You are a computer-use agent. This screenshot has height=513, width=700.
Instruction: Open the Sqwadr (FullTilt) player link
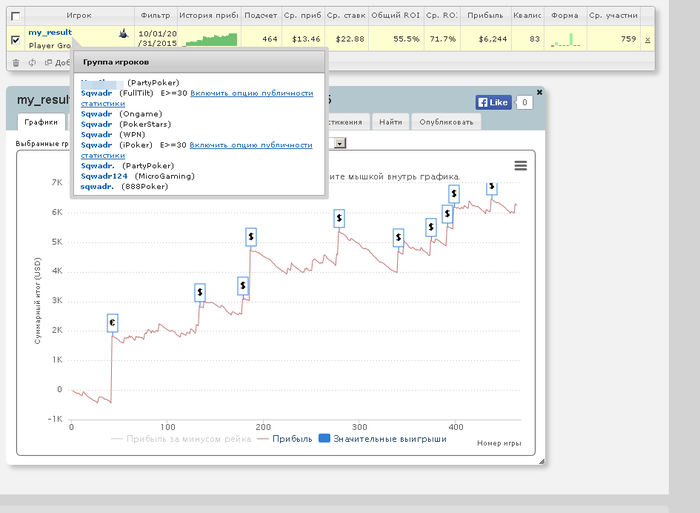pos(96,93)
